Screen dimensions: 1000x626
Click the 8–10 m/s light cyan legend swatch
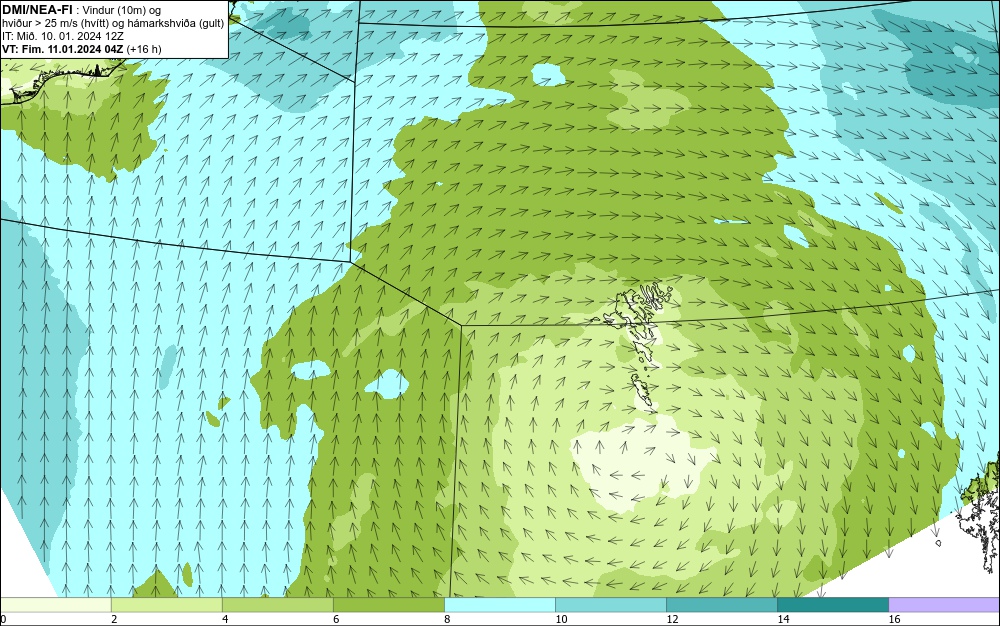pos(499,605)
